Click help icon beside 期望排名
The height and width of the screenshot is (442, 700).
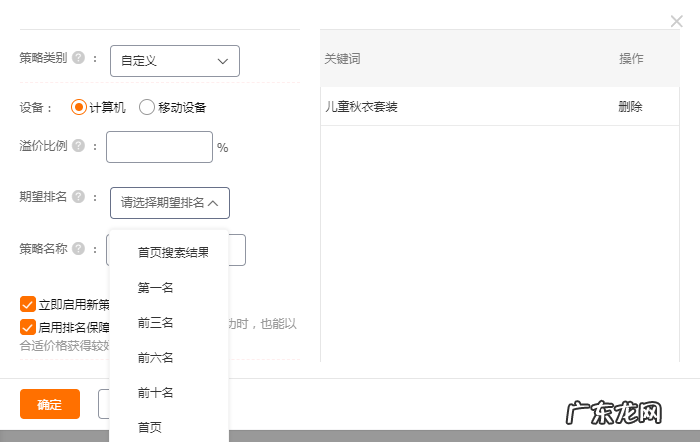pos(79,196)
